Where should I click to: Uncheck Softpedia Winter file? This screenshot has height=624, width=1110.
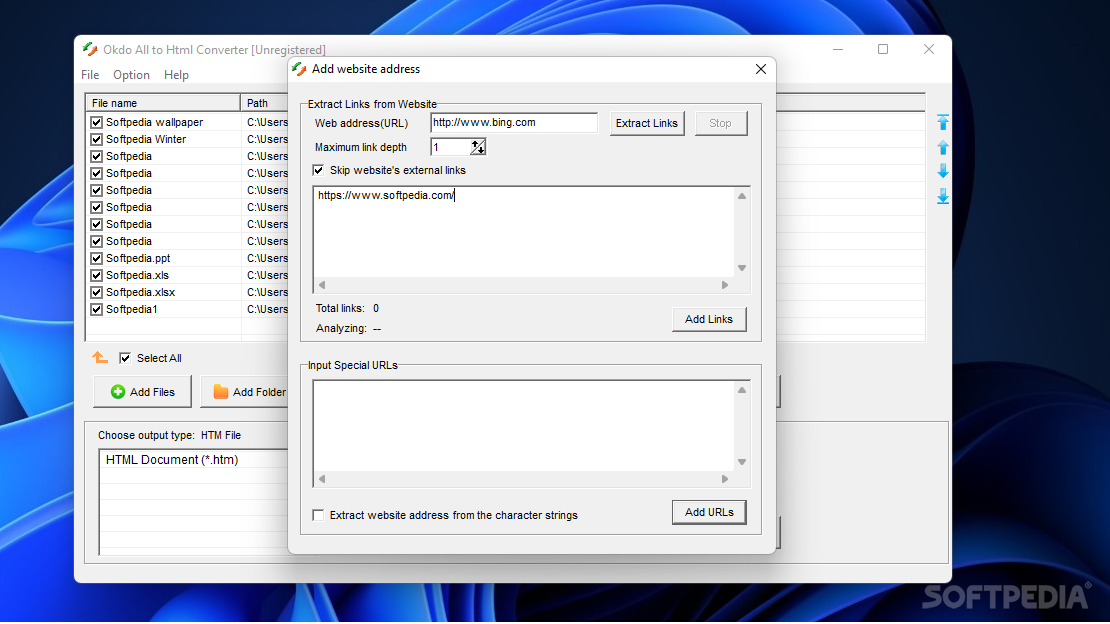pos(97,140)
